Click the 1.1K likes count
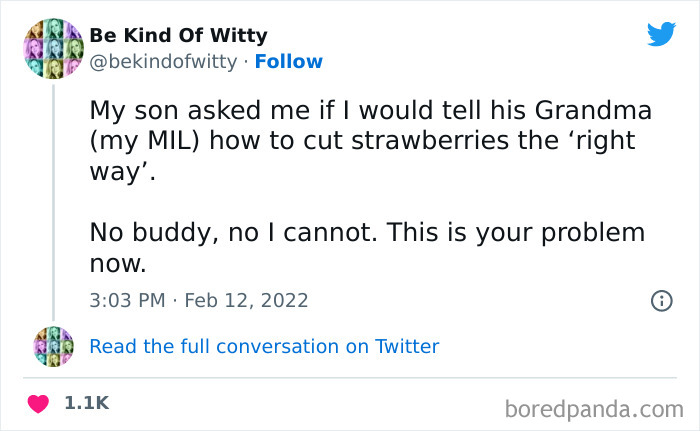The width and height of the screenshot is (700, 431). tap(86, 404)
